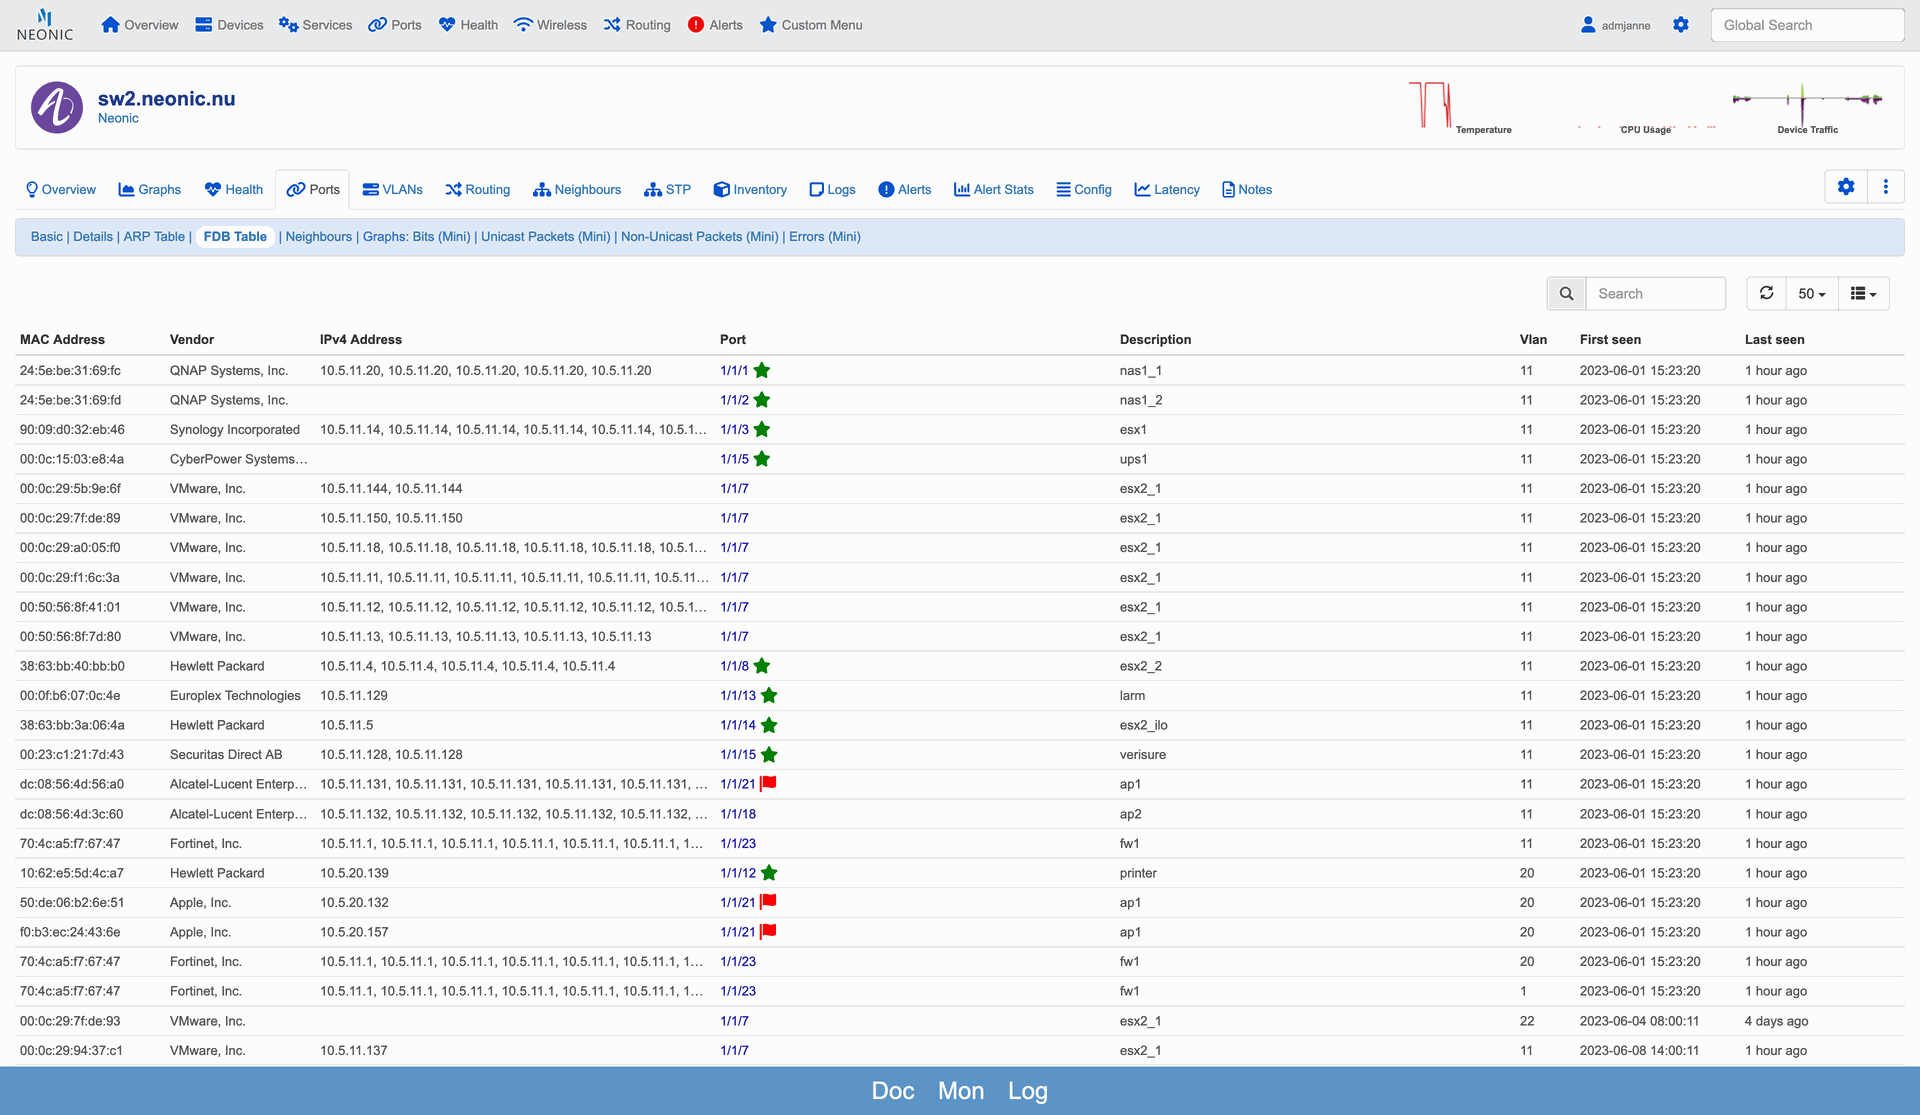Viewport: 1920px width, 1115px height.
Task: Click the green star on port 1/1/5
Action: [762, 459]
